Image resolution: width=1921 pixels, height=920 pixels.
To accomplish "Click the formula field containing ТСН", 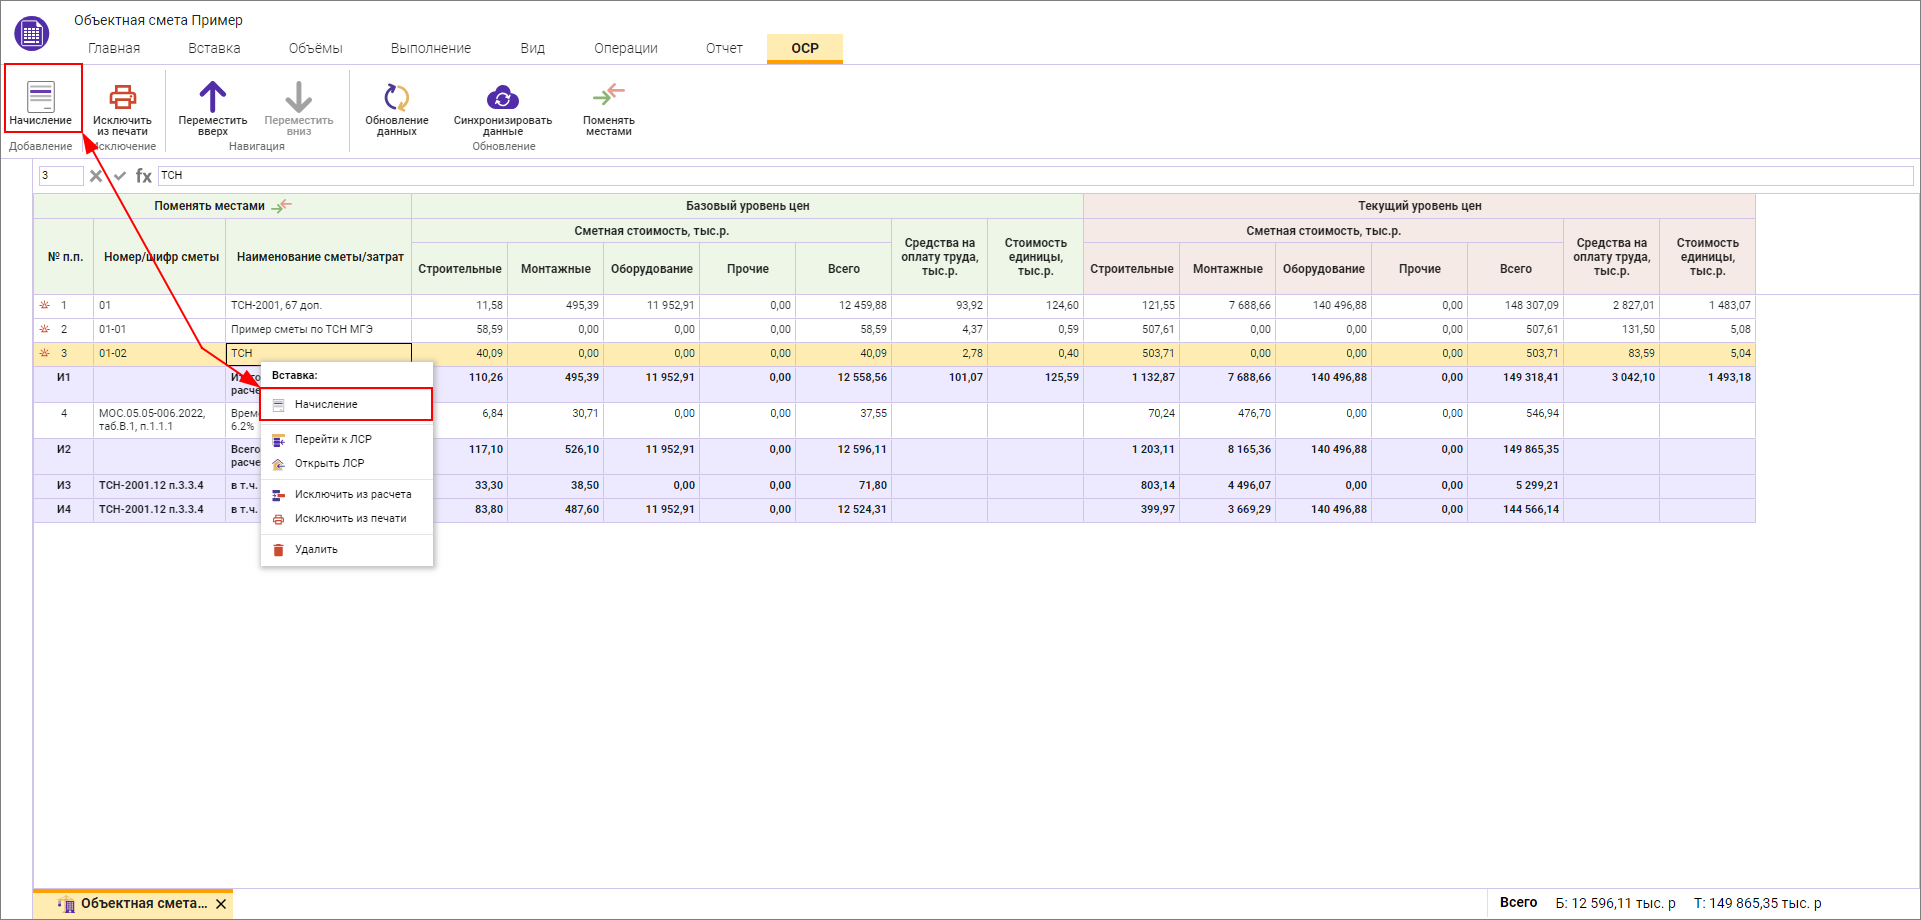I will pos(1035,176).
